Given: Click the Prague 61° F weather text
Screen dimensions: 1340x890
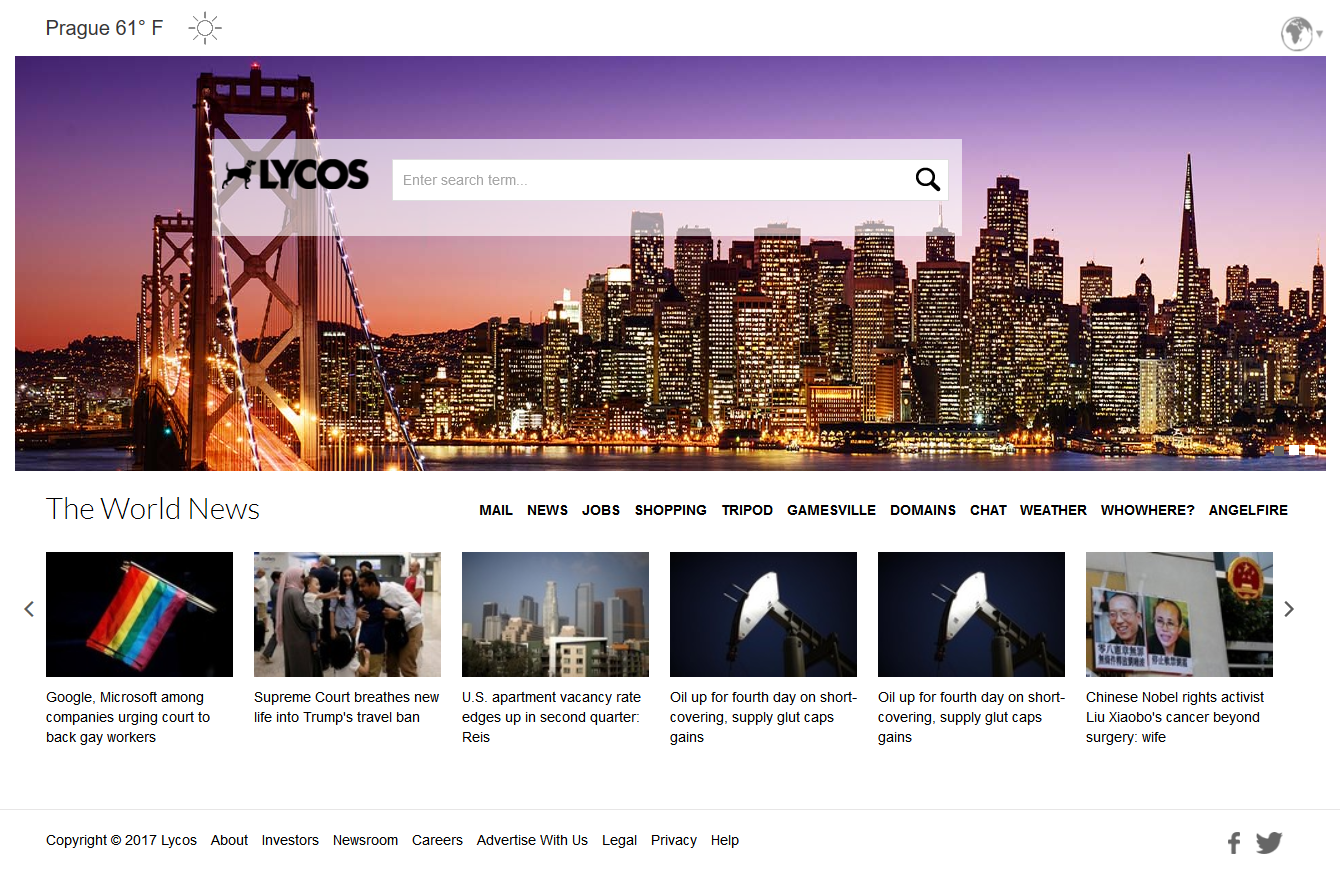Looking at the screenshot, I should [104, 28].
